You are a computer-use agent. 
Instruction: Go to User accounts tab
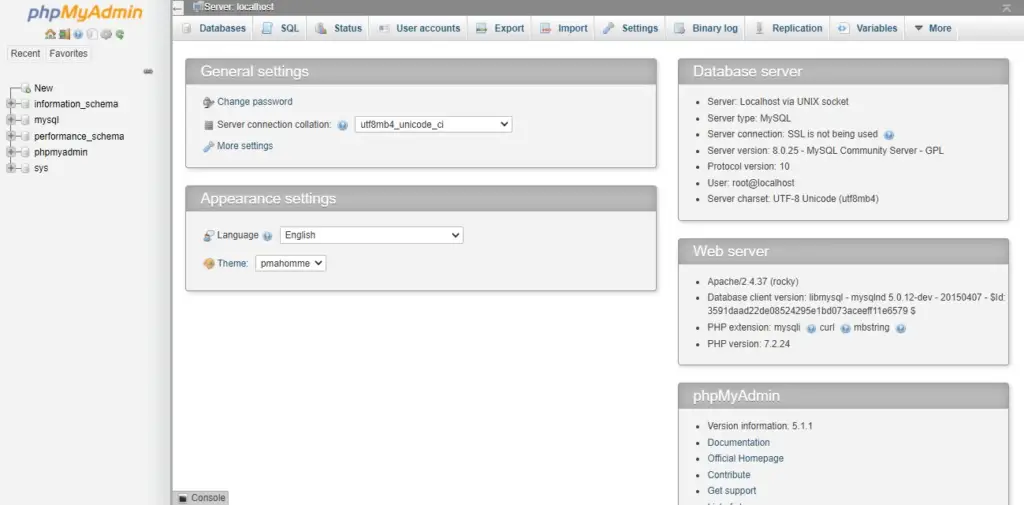coord(419,28)
